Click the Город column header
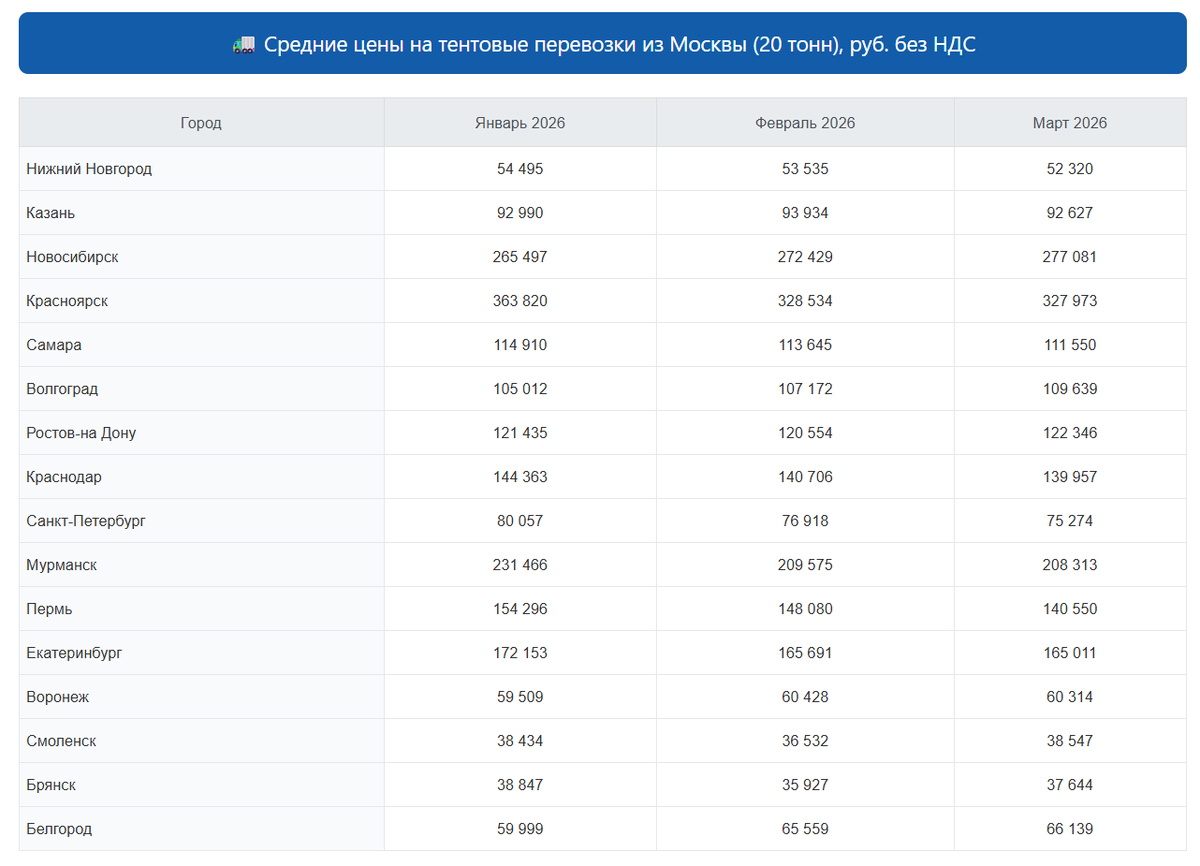1200x866 pixels. tap(201, 123)
